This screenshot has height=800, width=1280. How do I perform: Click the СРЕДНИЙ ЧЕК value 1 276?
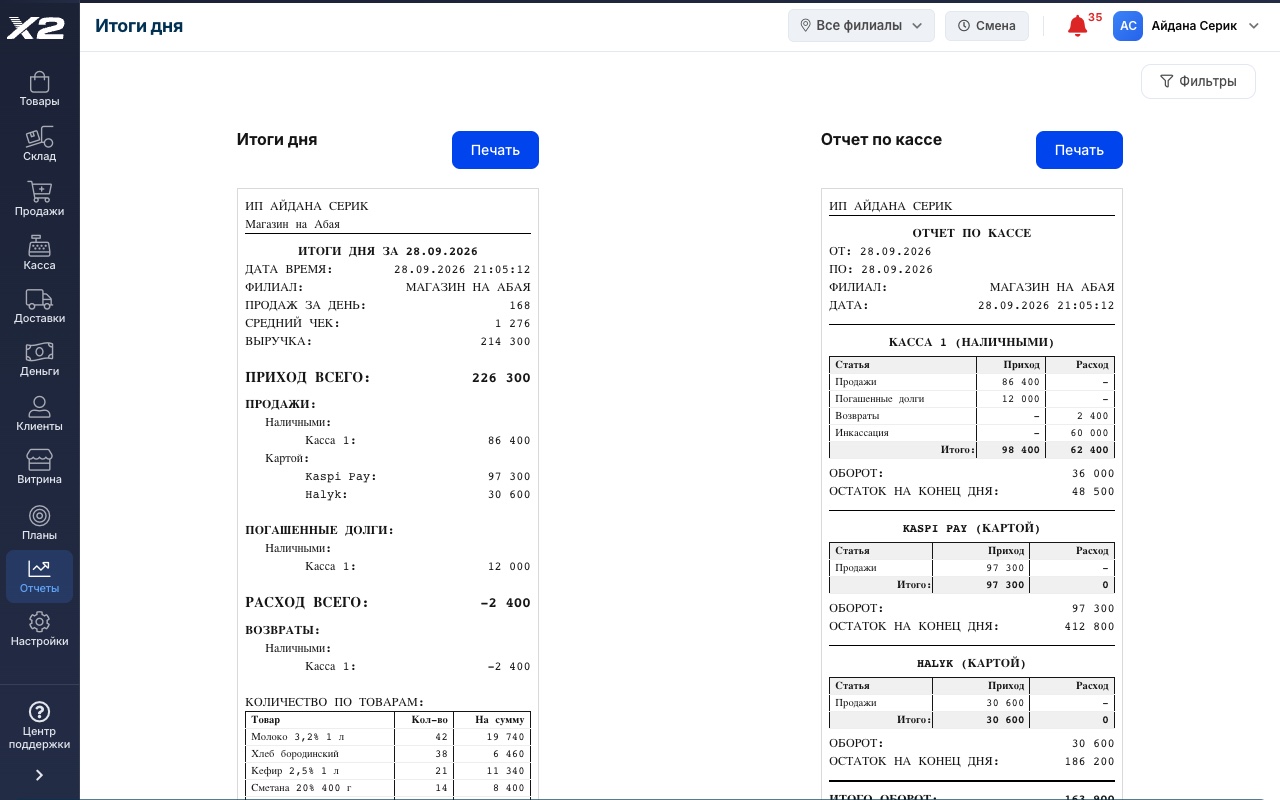[x=512, y=324]
